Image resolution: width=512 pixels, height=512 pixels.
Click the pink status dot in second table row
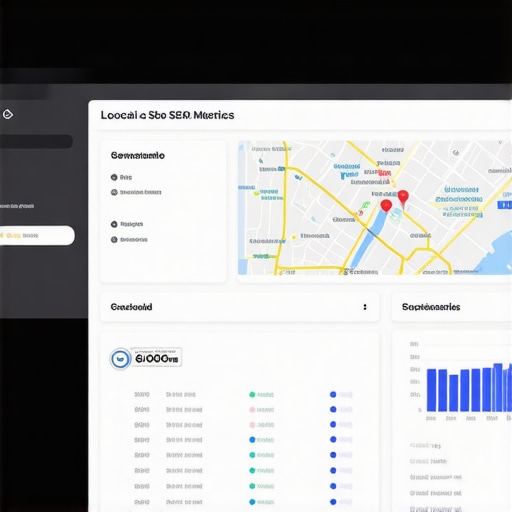point(252,410)
